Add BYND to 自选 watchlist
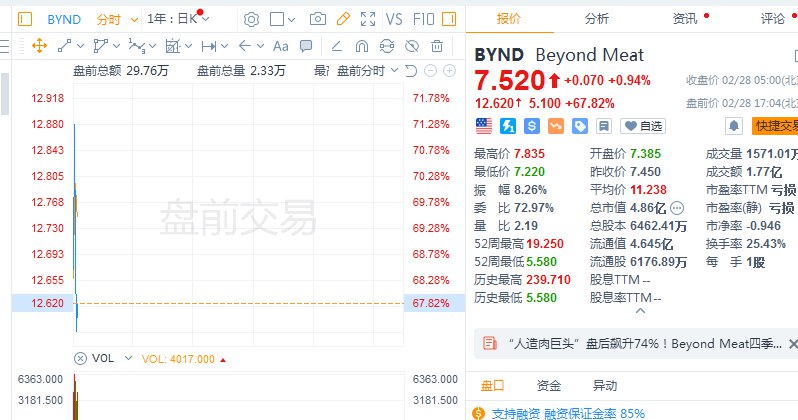Viewport: 798px width, 420px height. tap(643, 126)
